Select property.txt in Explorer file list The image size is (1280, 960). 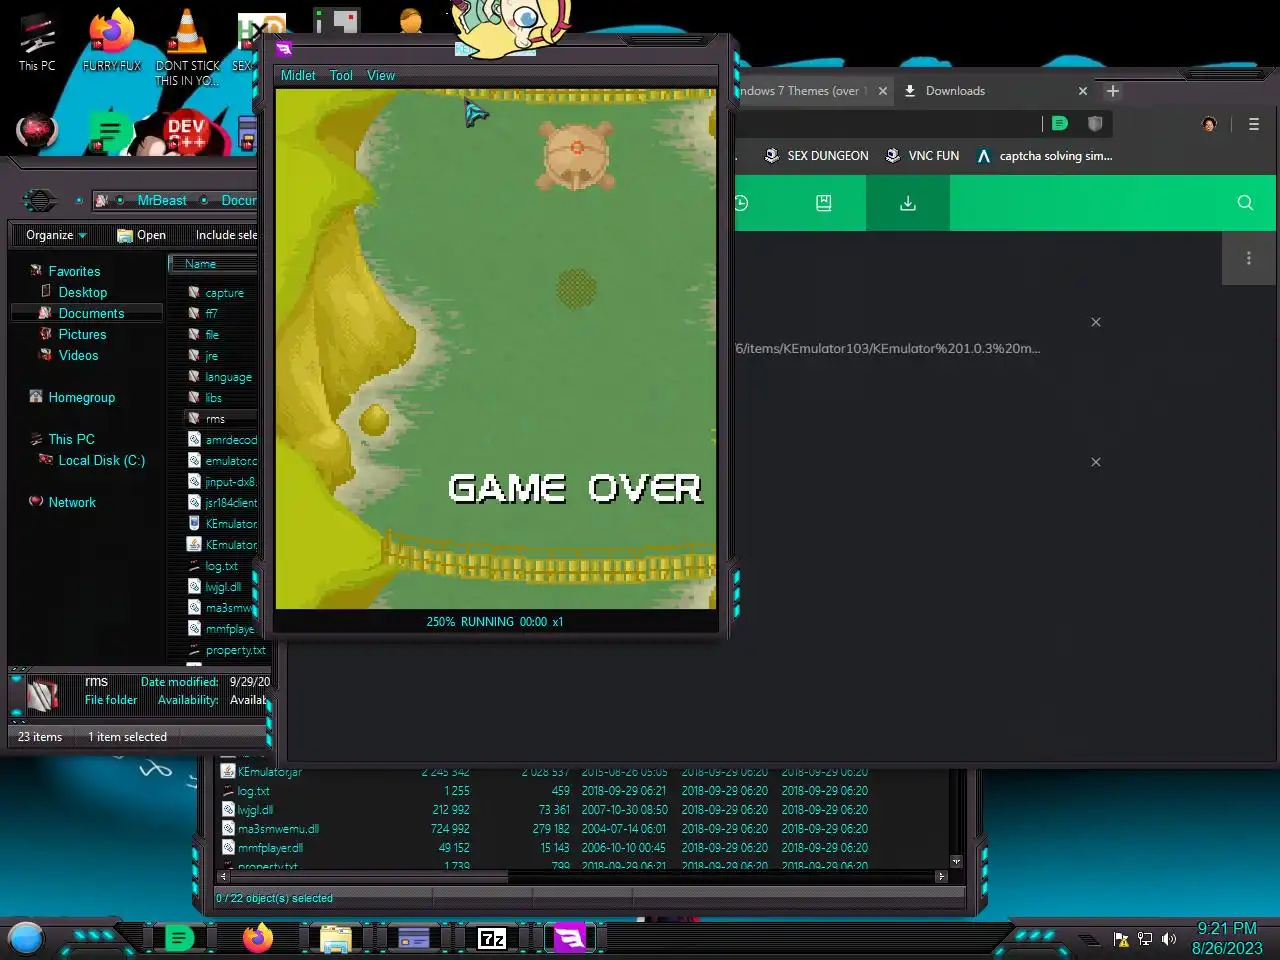point(235,650)
